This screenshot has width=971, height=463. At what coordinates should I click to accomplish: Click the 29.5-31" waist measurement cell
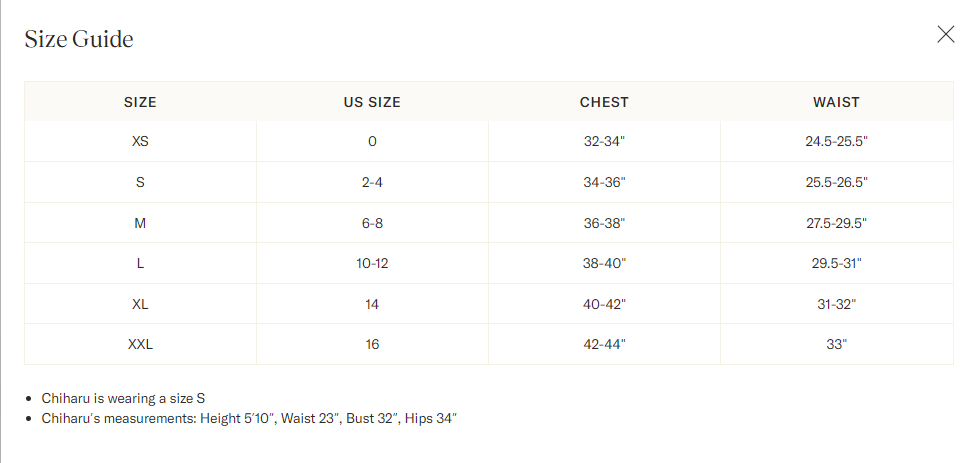click(836, 263)
